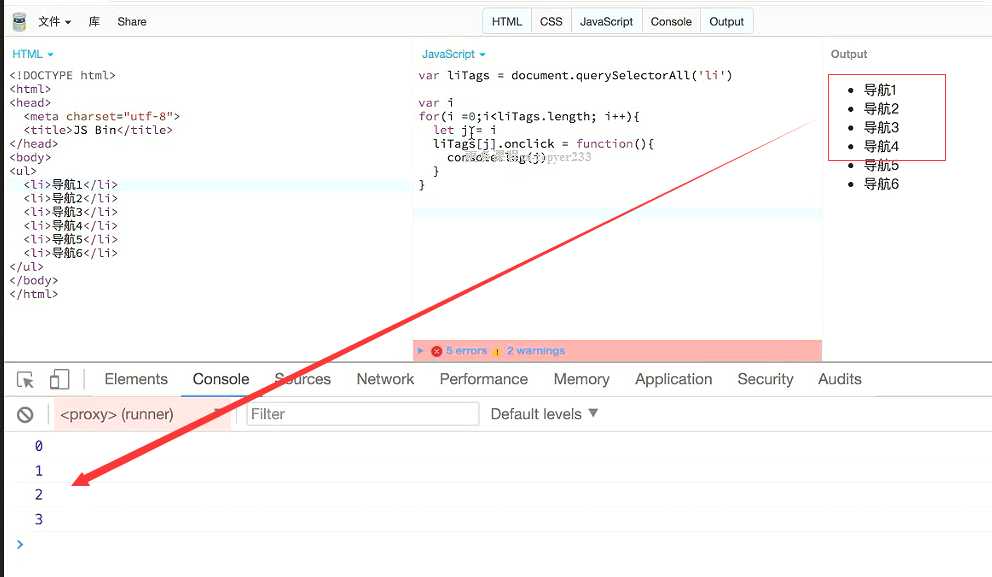Click the 'var i' code line
Screen dimensions: 992x577
click(x=436, y=102)
